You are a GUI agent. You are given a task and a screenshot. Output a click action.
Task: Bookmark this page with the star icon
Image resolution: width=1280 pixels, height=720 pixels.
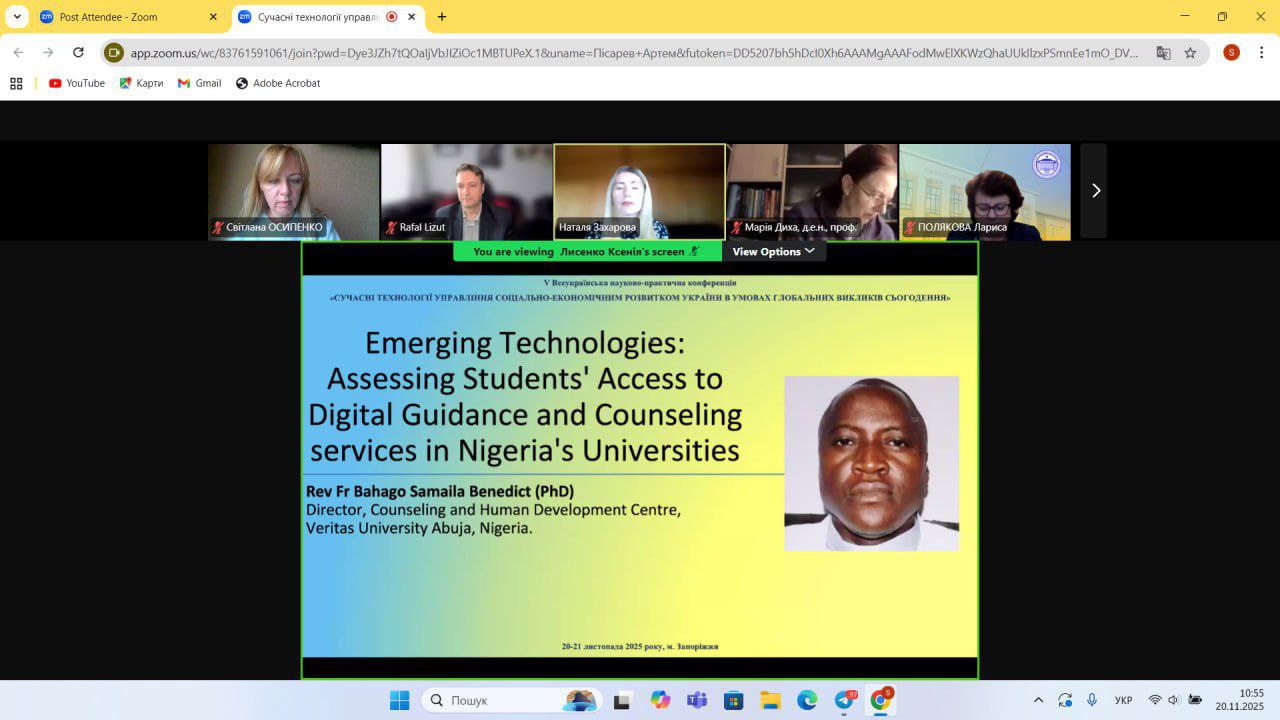[x=1190, y=53]
